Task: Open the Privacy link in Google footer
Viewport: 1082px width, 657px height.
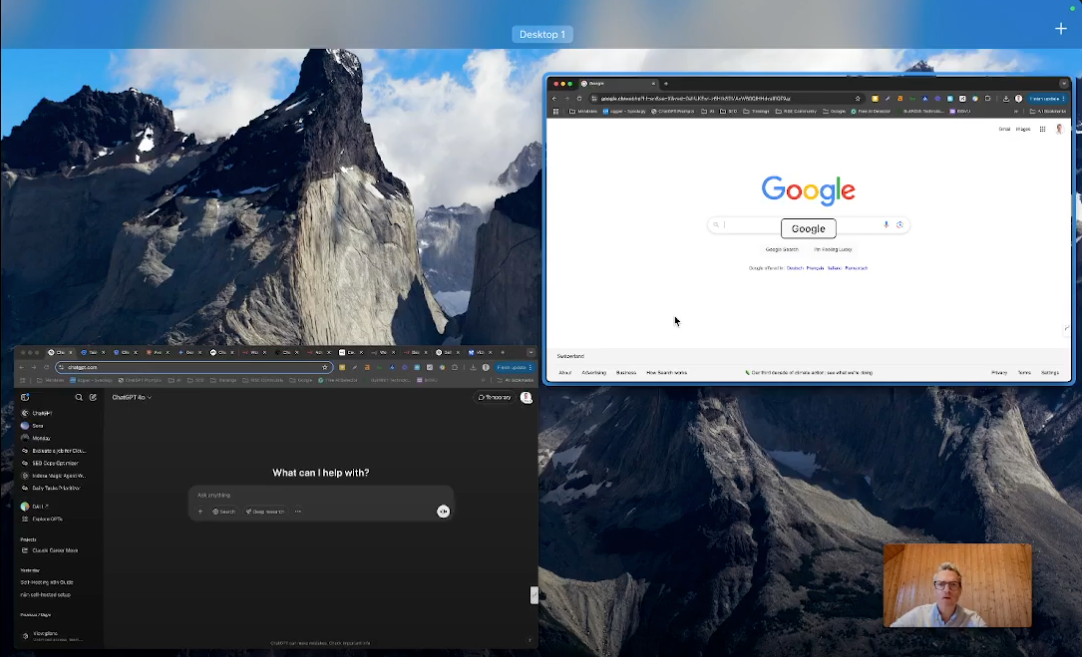Action: 999,373
